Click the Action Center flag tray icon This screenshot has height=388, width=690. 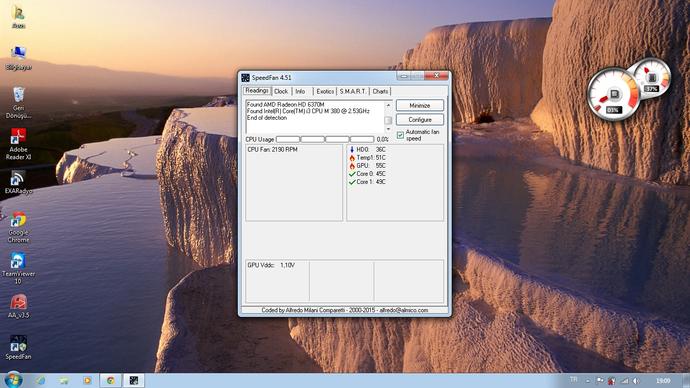(x=600, y=381)
